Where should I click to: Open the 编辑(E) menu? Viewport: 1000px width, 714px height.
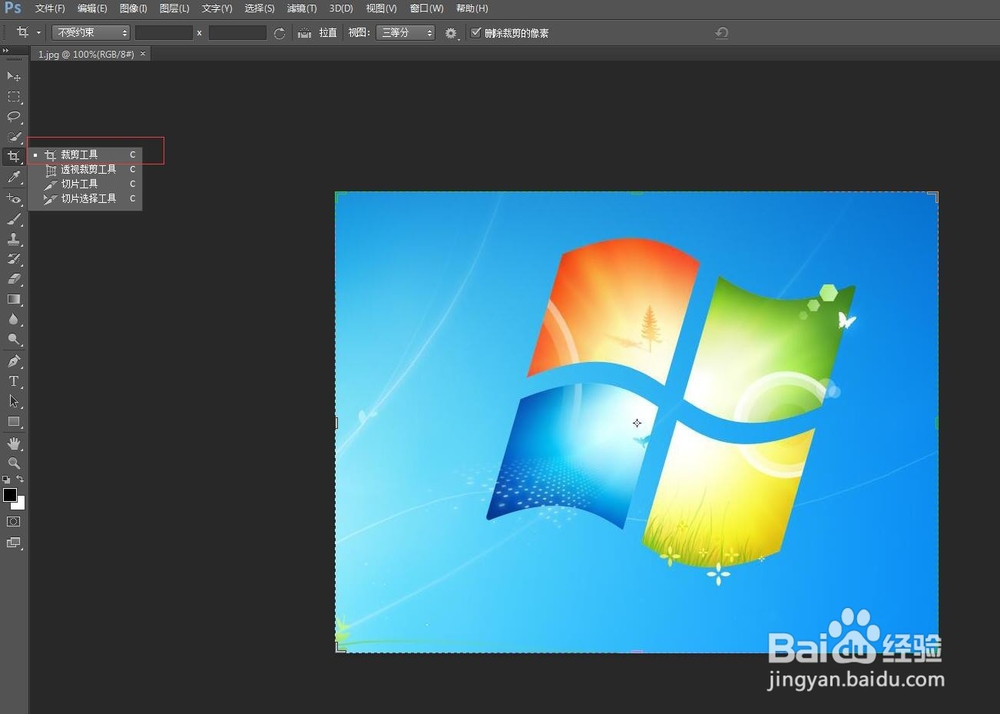92,8
